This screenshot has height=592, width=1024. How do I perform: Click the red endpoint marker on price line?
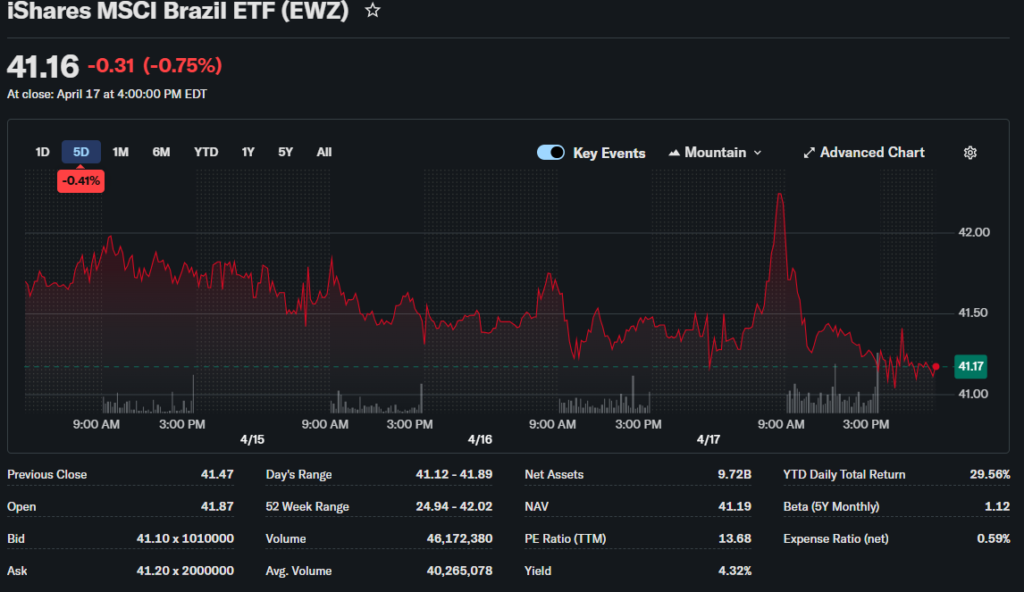(x=936, y=367)
